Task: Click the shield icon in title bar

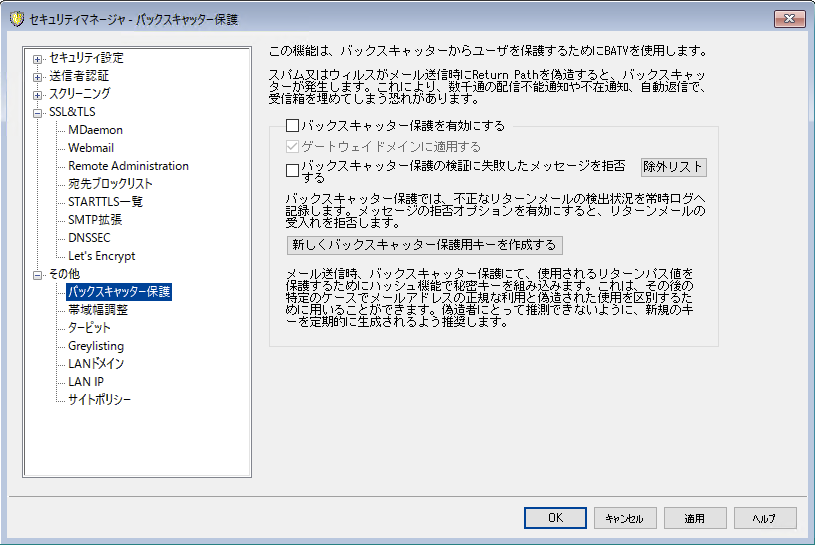Action: [x=17, y=19]
